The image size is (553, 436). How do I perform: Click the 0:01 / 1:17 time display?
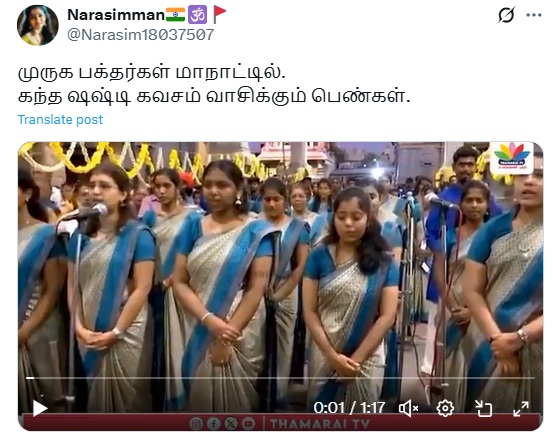(349, 408)
